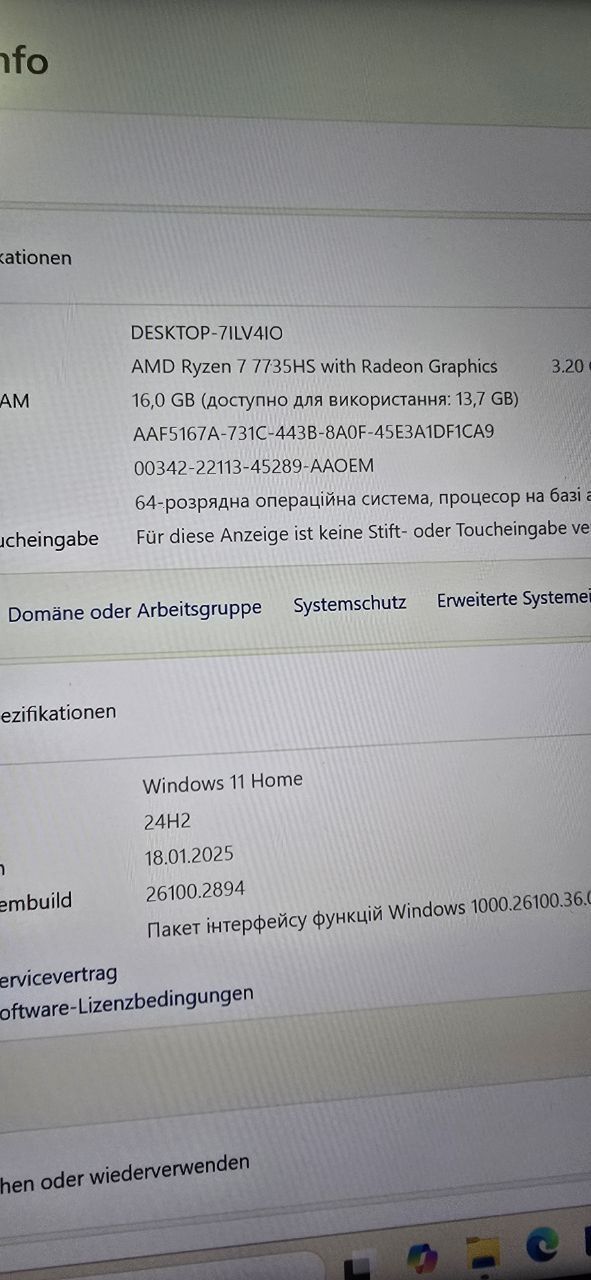Open the Domäne oder Arbeitsgruppe link
591x1280 pixels.
tap(135, 610)
